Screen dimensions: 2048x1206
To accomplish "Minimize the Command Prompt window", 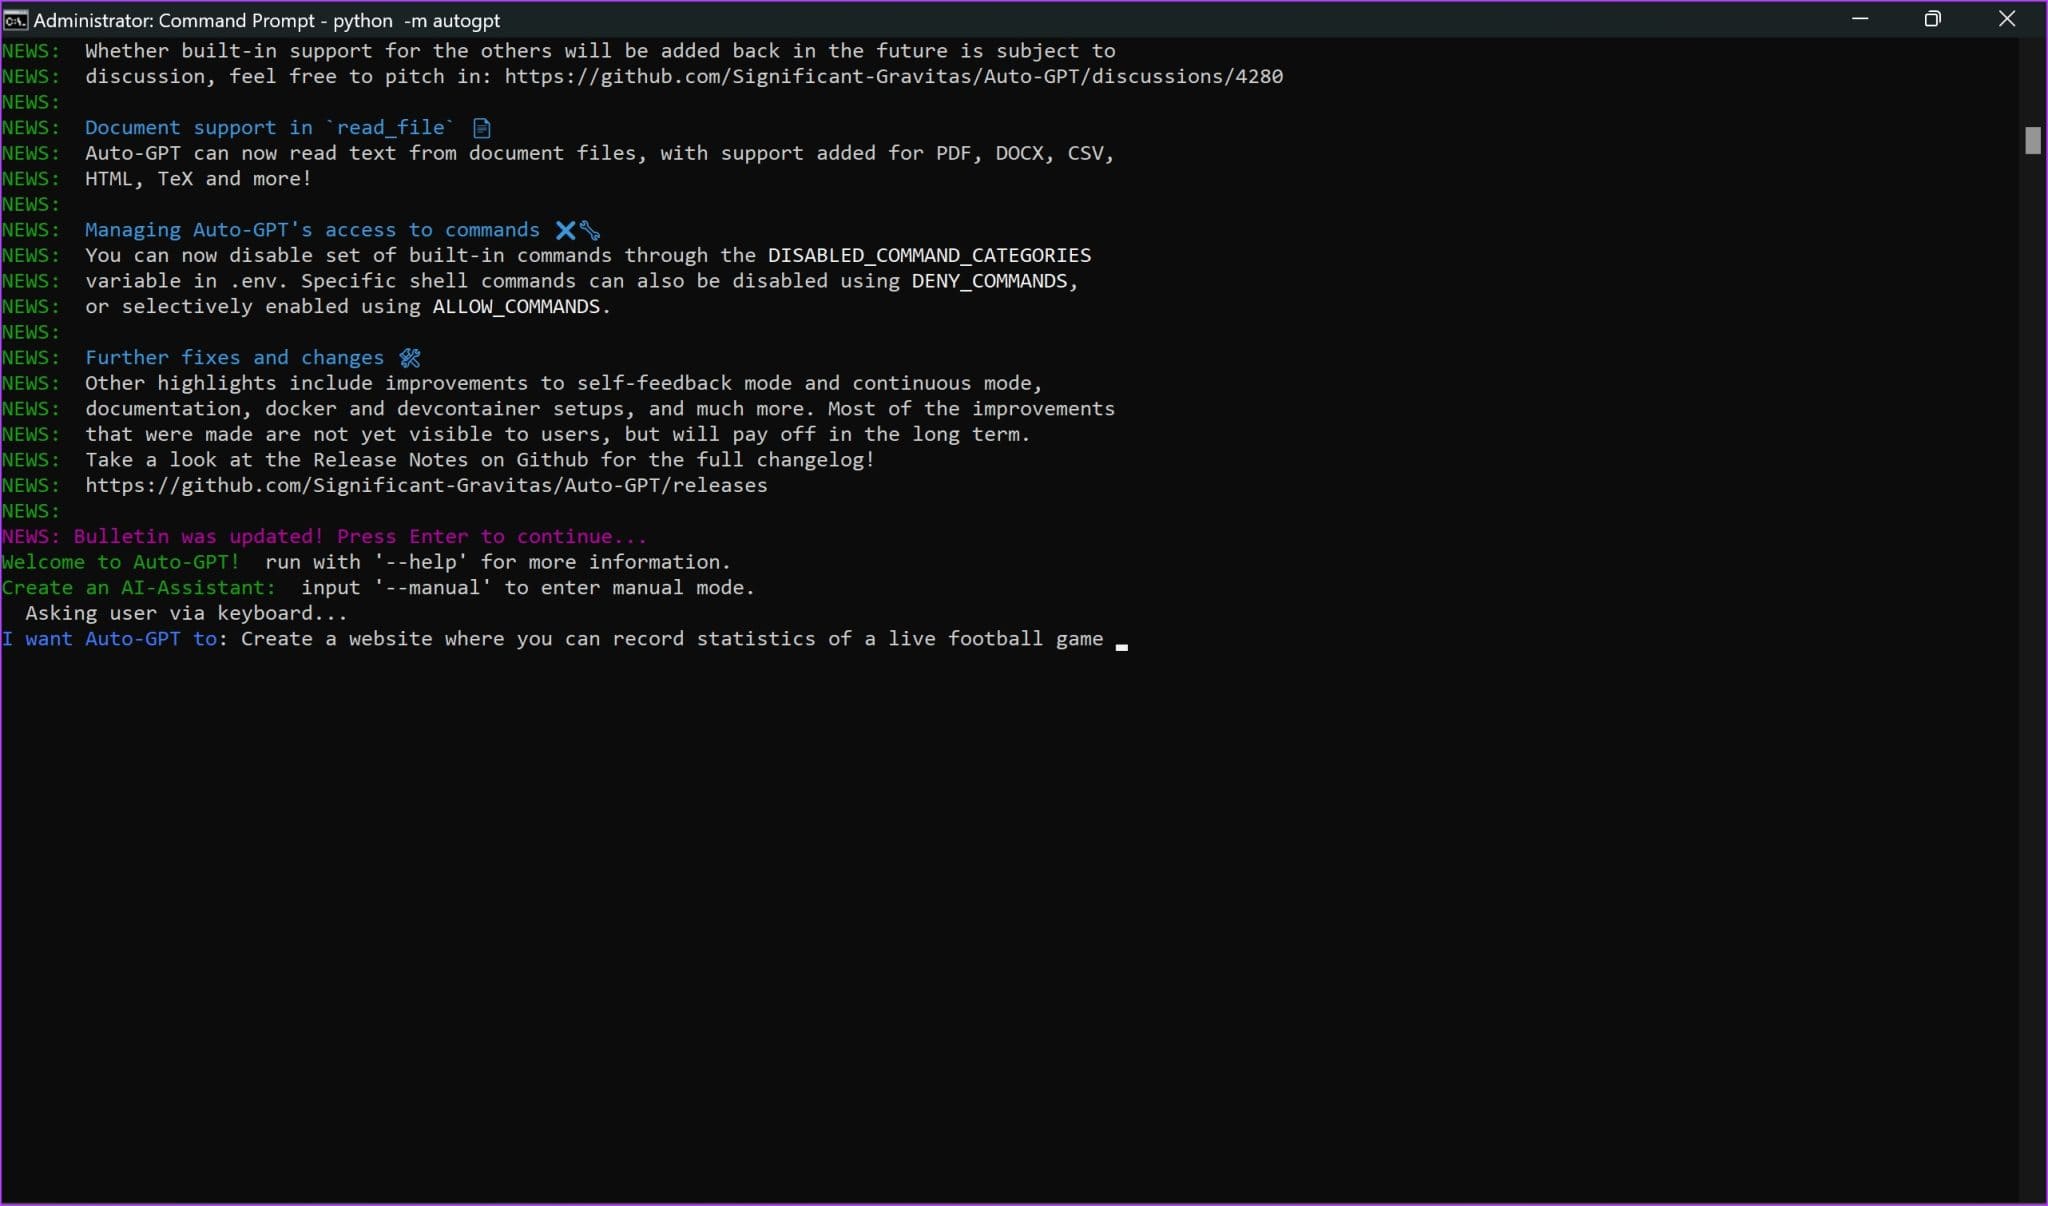I will coord(1860,19).
